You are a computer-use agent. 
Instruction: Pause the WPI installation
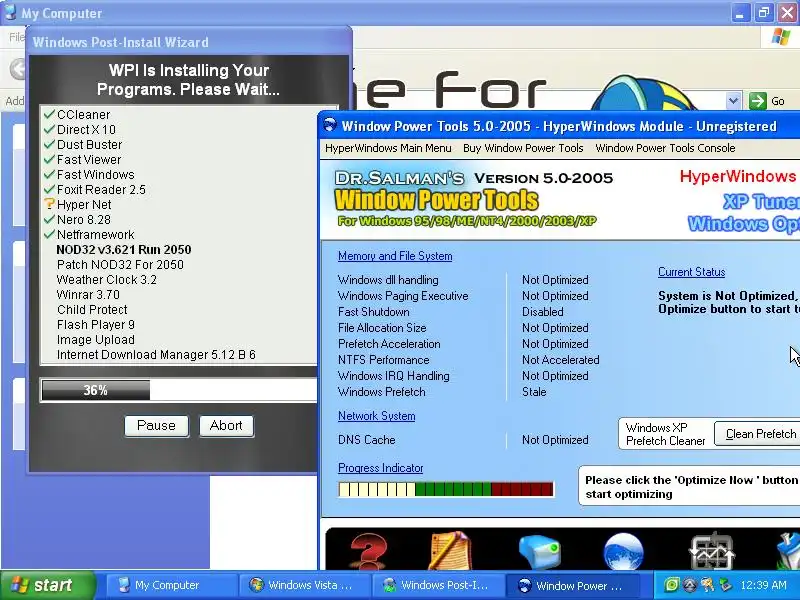point(157,426)
